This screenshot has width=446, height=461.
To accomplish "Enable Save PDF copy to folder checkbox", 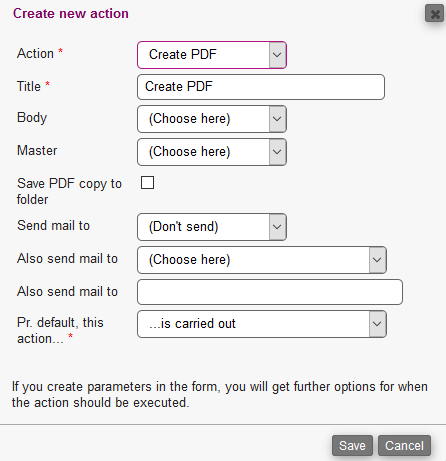I will click(147, 183).
